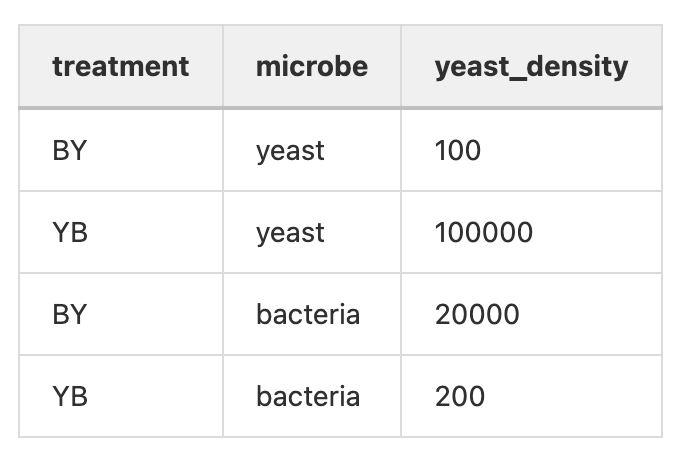Viewport: 682px width, 452px height.
Task: Click the word microbe in header
Action: tap(312, 67)
